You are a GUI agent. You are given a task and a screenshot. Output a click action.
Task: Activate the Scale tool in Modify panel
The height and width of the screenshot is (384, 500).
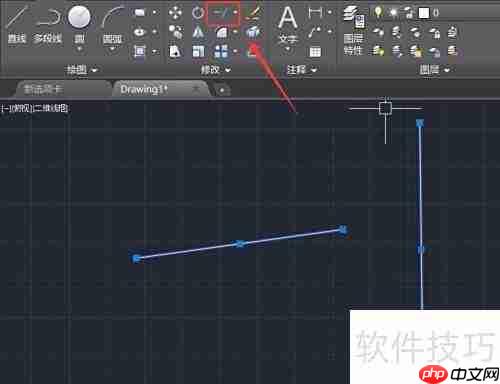pyautogui.click(x=198, y=51)
